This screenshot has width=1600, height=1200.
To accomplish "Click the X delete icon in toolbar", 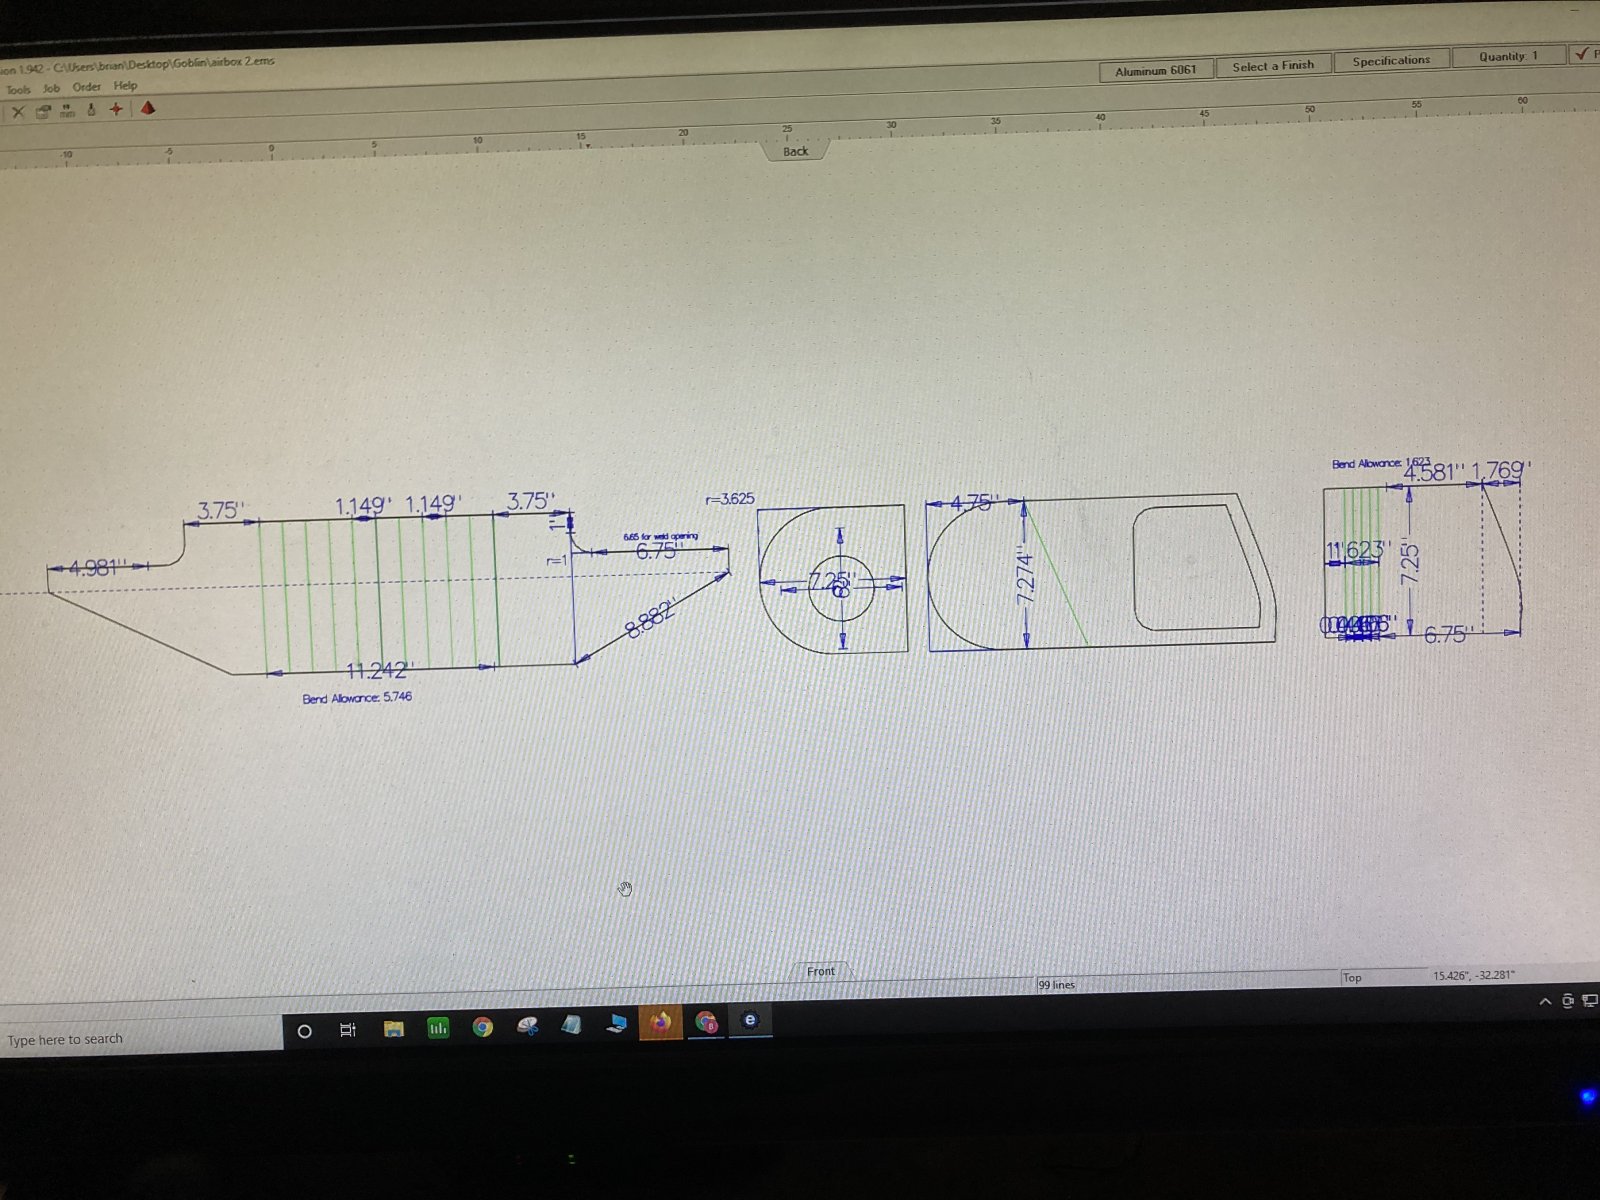I will click(17, 112).
